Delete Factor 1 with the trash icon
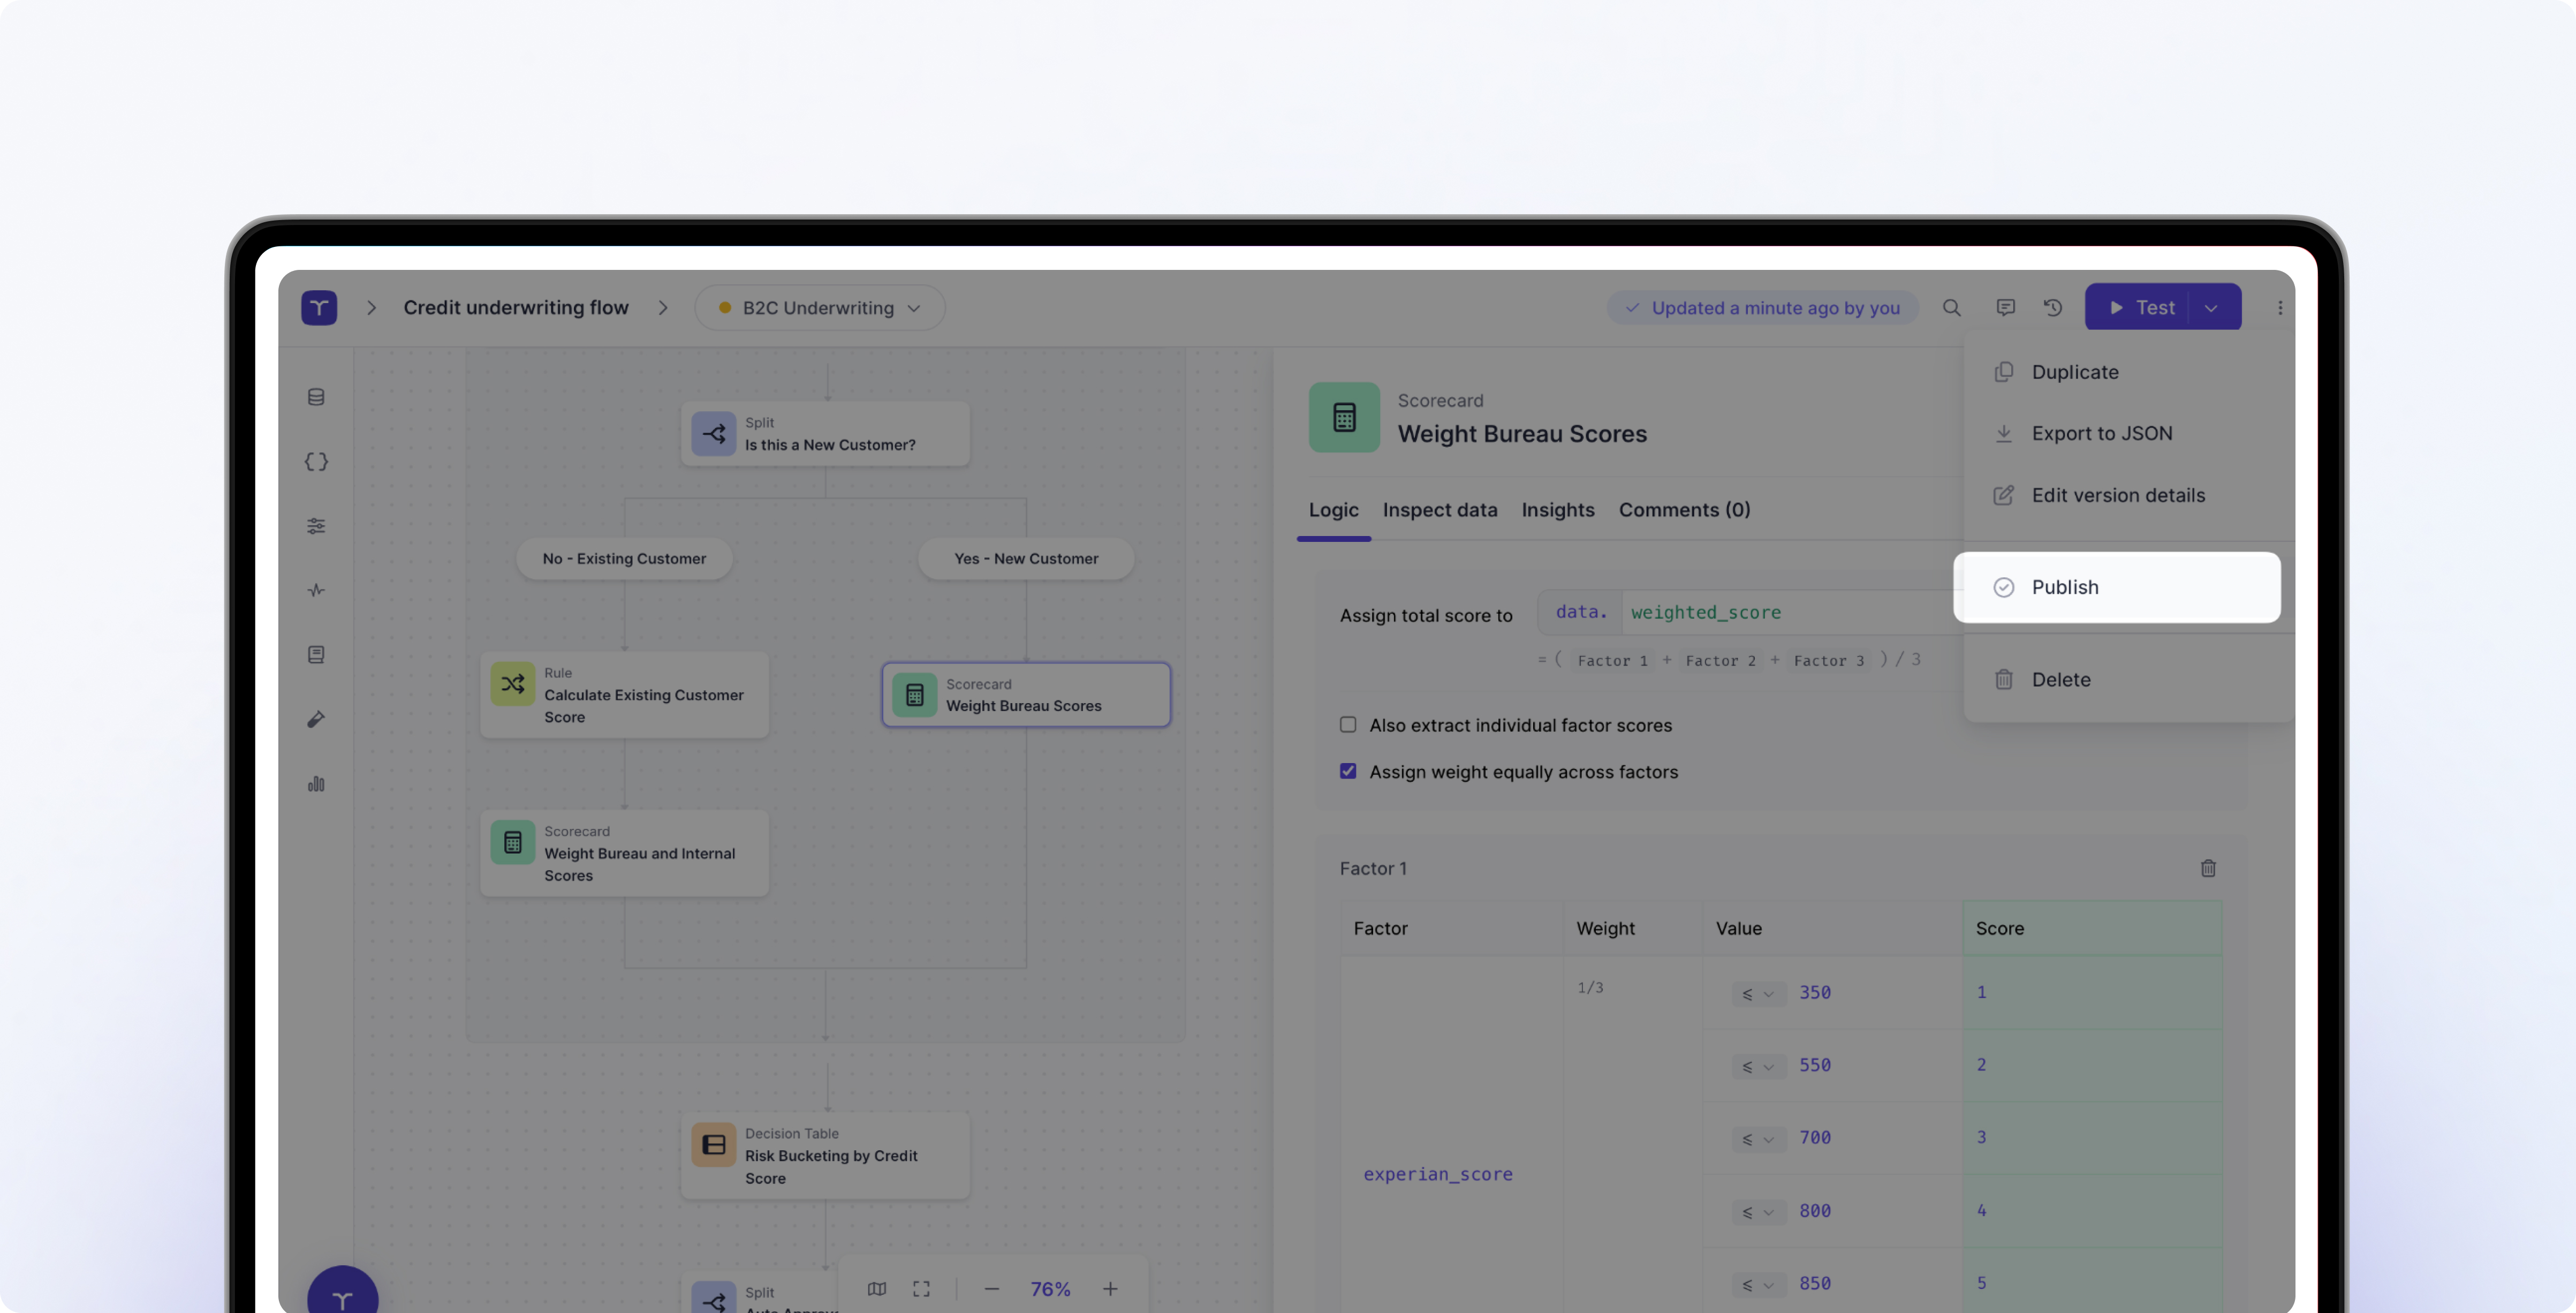The height and width of the screenshot is (1313, 2576). pyautogui.click(x=2208, y=868)
